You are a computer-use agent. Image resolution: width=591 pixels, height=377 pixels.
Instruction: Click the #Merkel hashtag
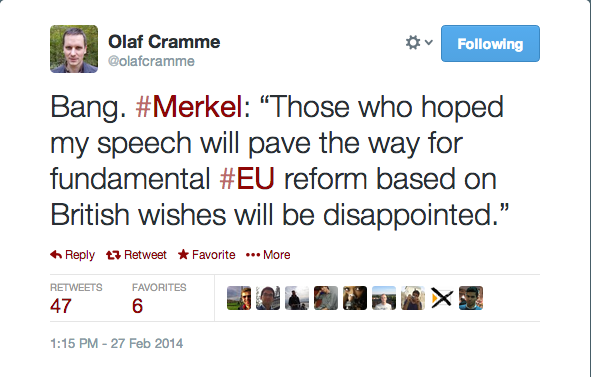click(x=189, y=107)
